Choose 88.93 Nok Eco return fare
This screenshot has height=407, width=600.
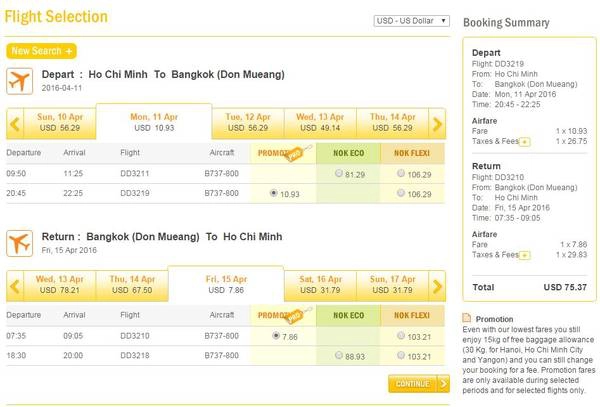tap(340, 355)
